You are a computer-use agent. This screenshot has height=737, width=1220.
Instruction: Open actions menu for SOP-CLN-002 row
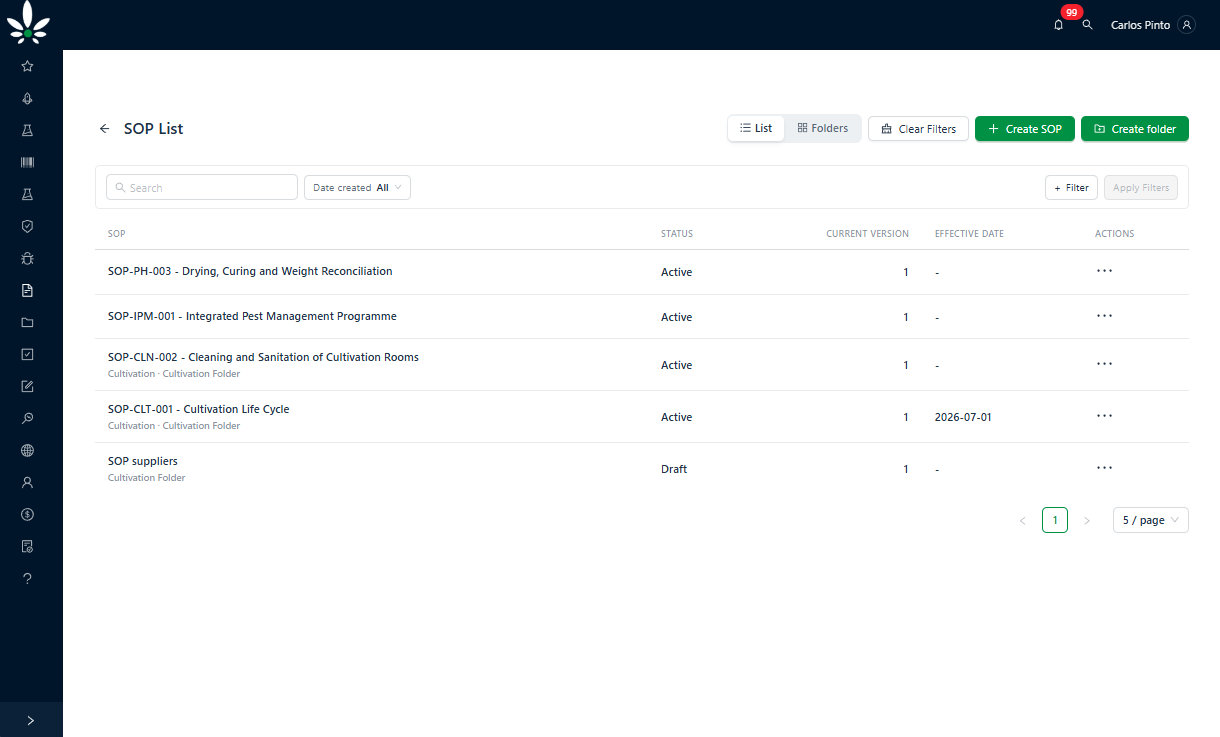pos(1104,364)
